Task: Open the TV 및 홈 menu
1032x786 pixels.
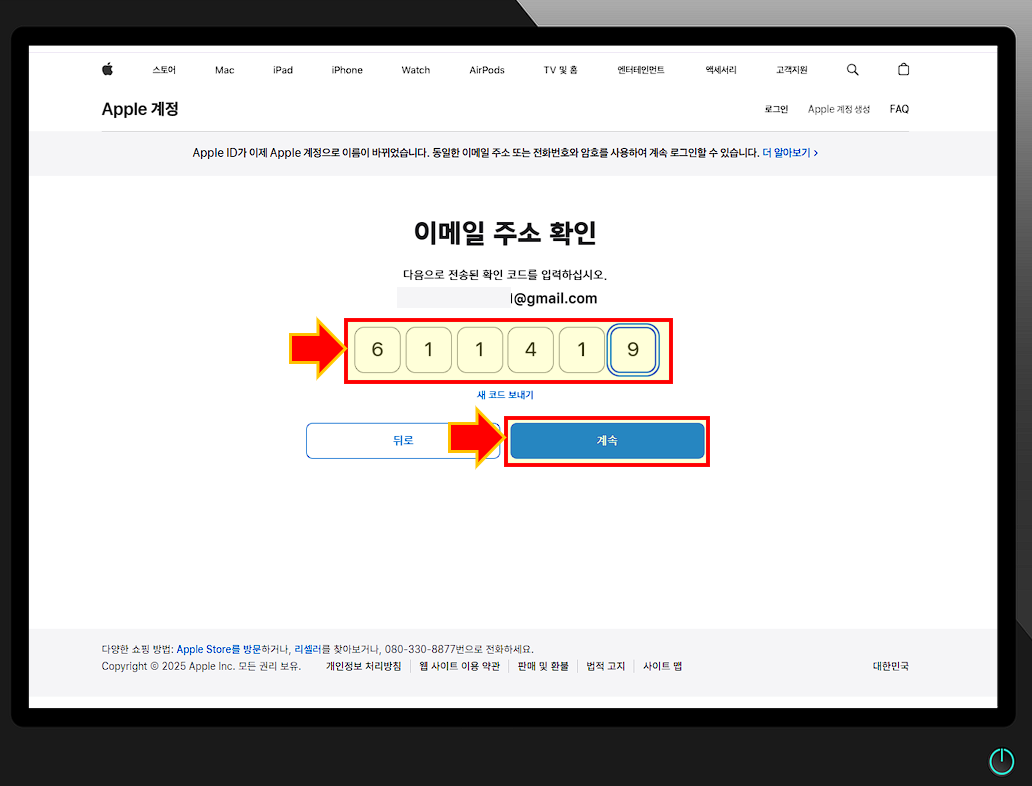Action: (561, 69)
